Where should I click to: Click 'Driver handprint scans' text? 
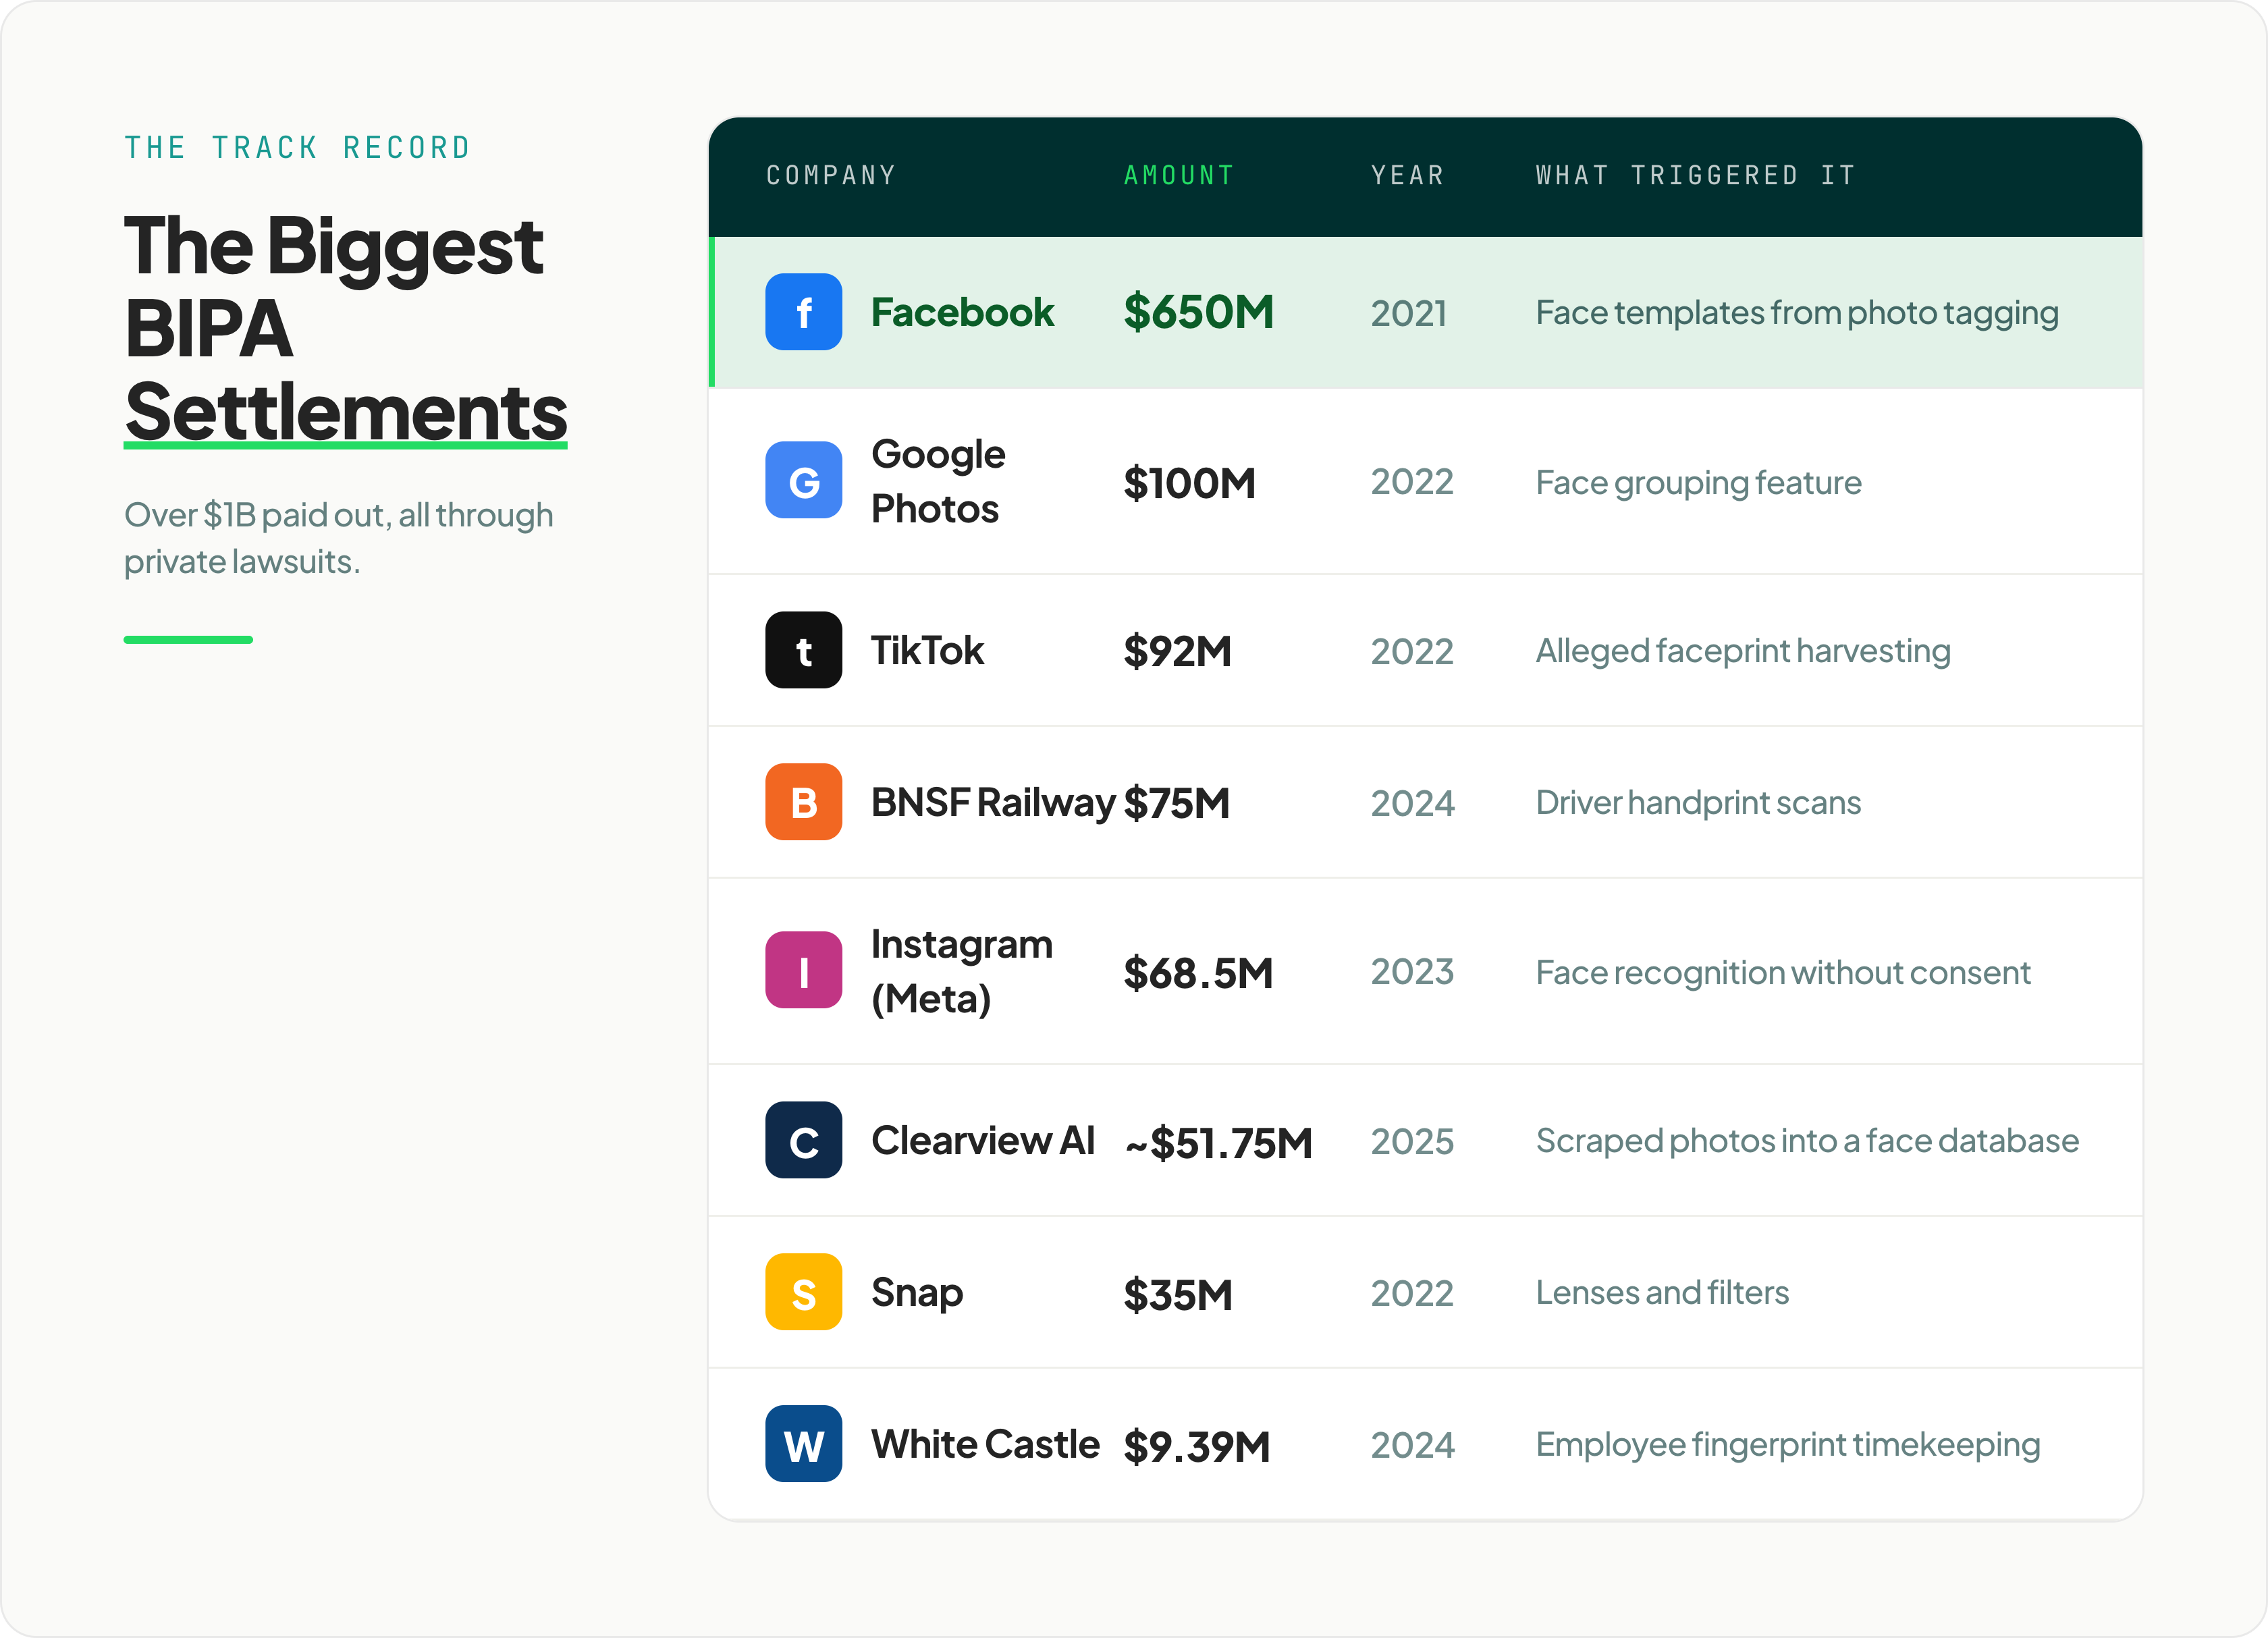tap(1698, 803)
